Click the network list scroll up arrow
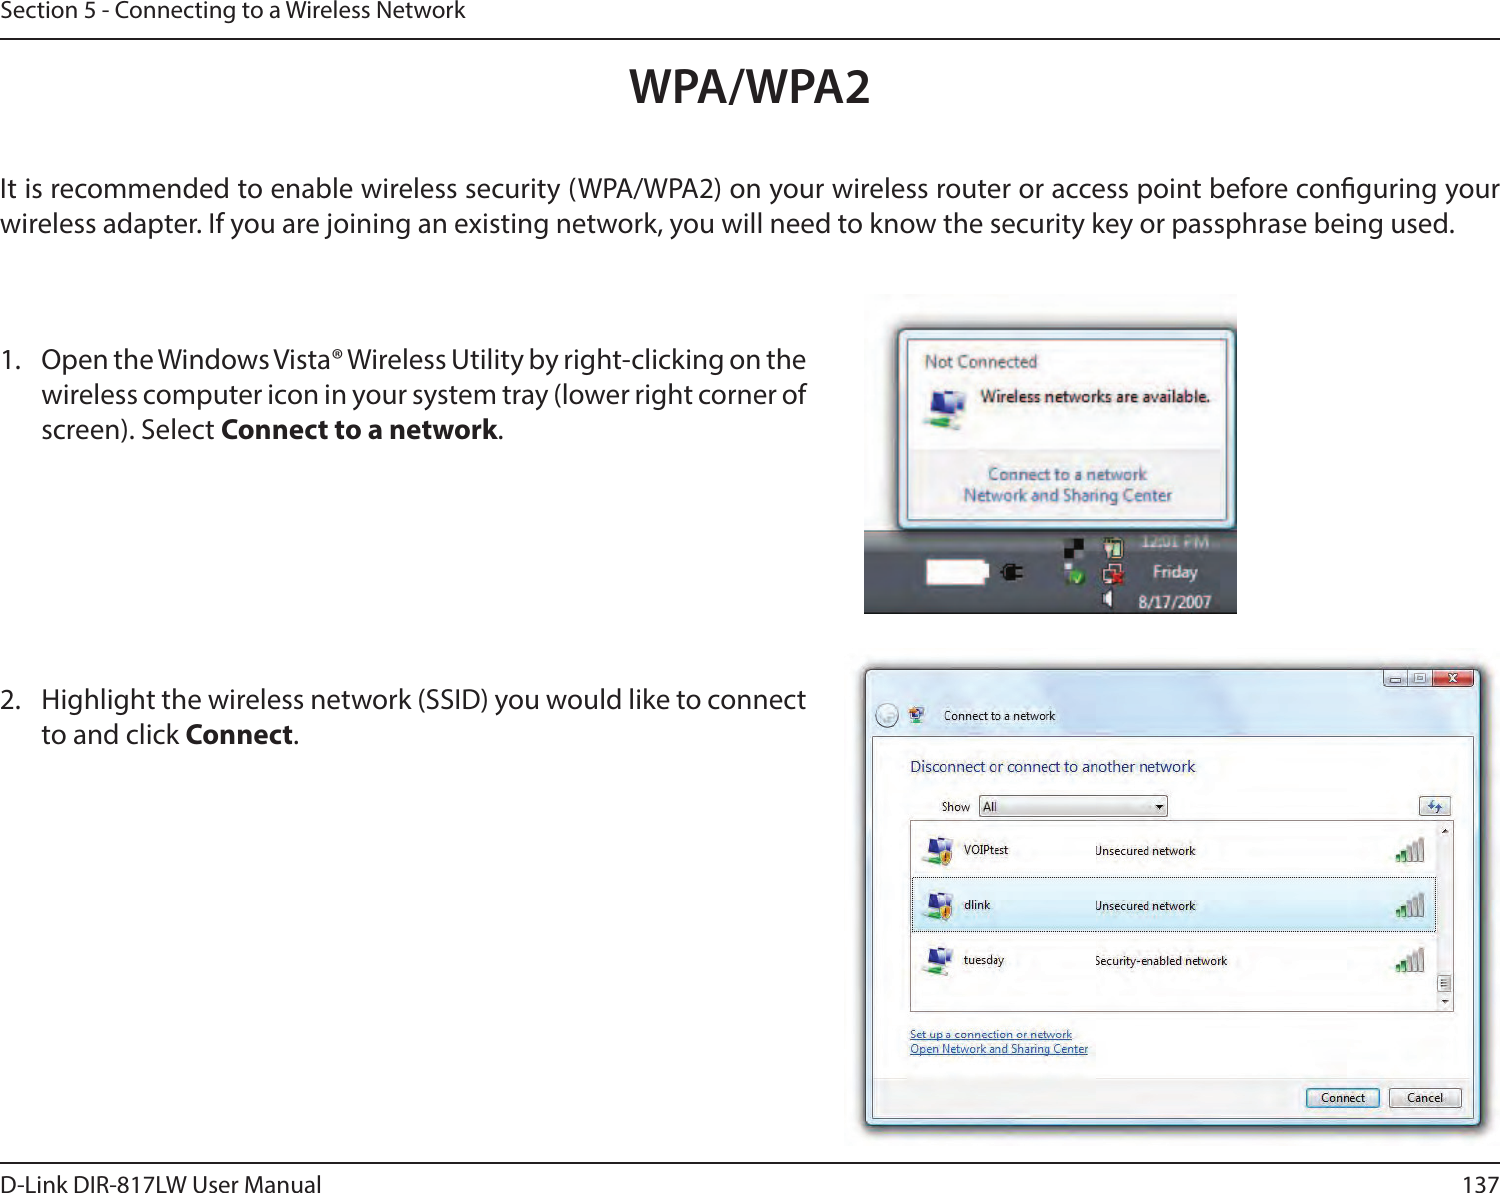This screenshot has height=1193, width=1500. coord(1445,830)
